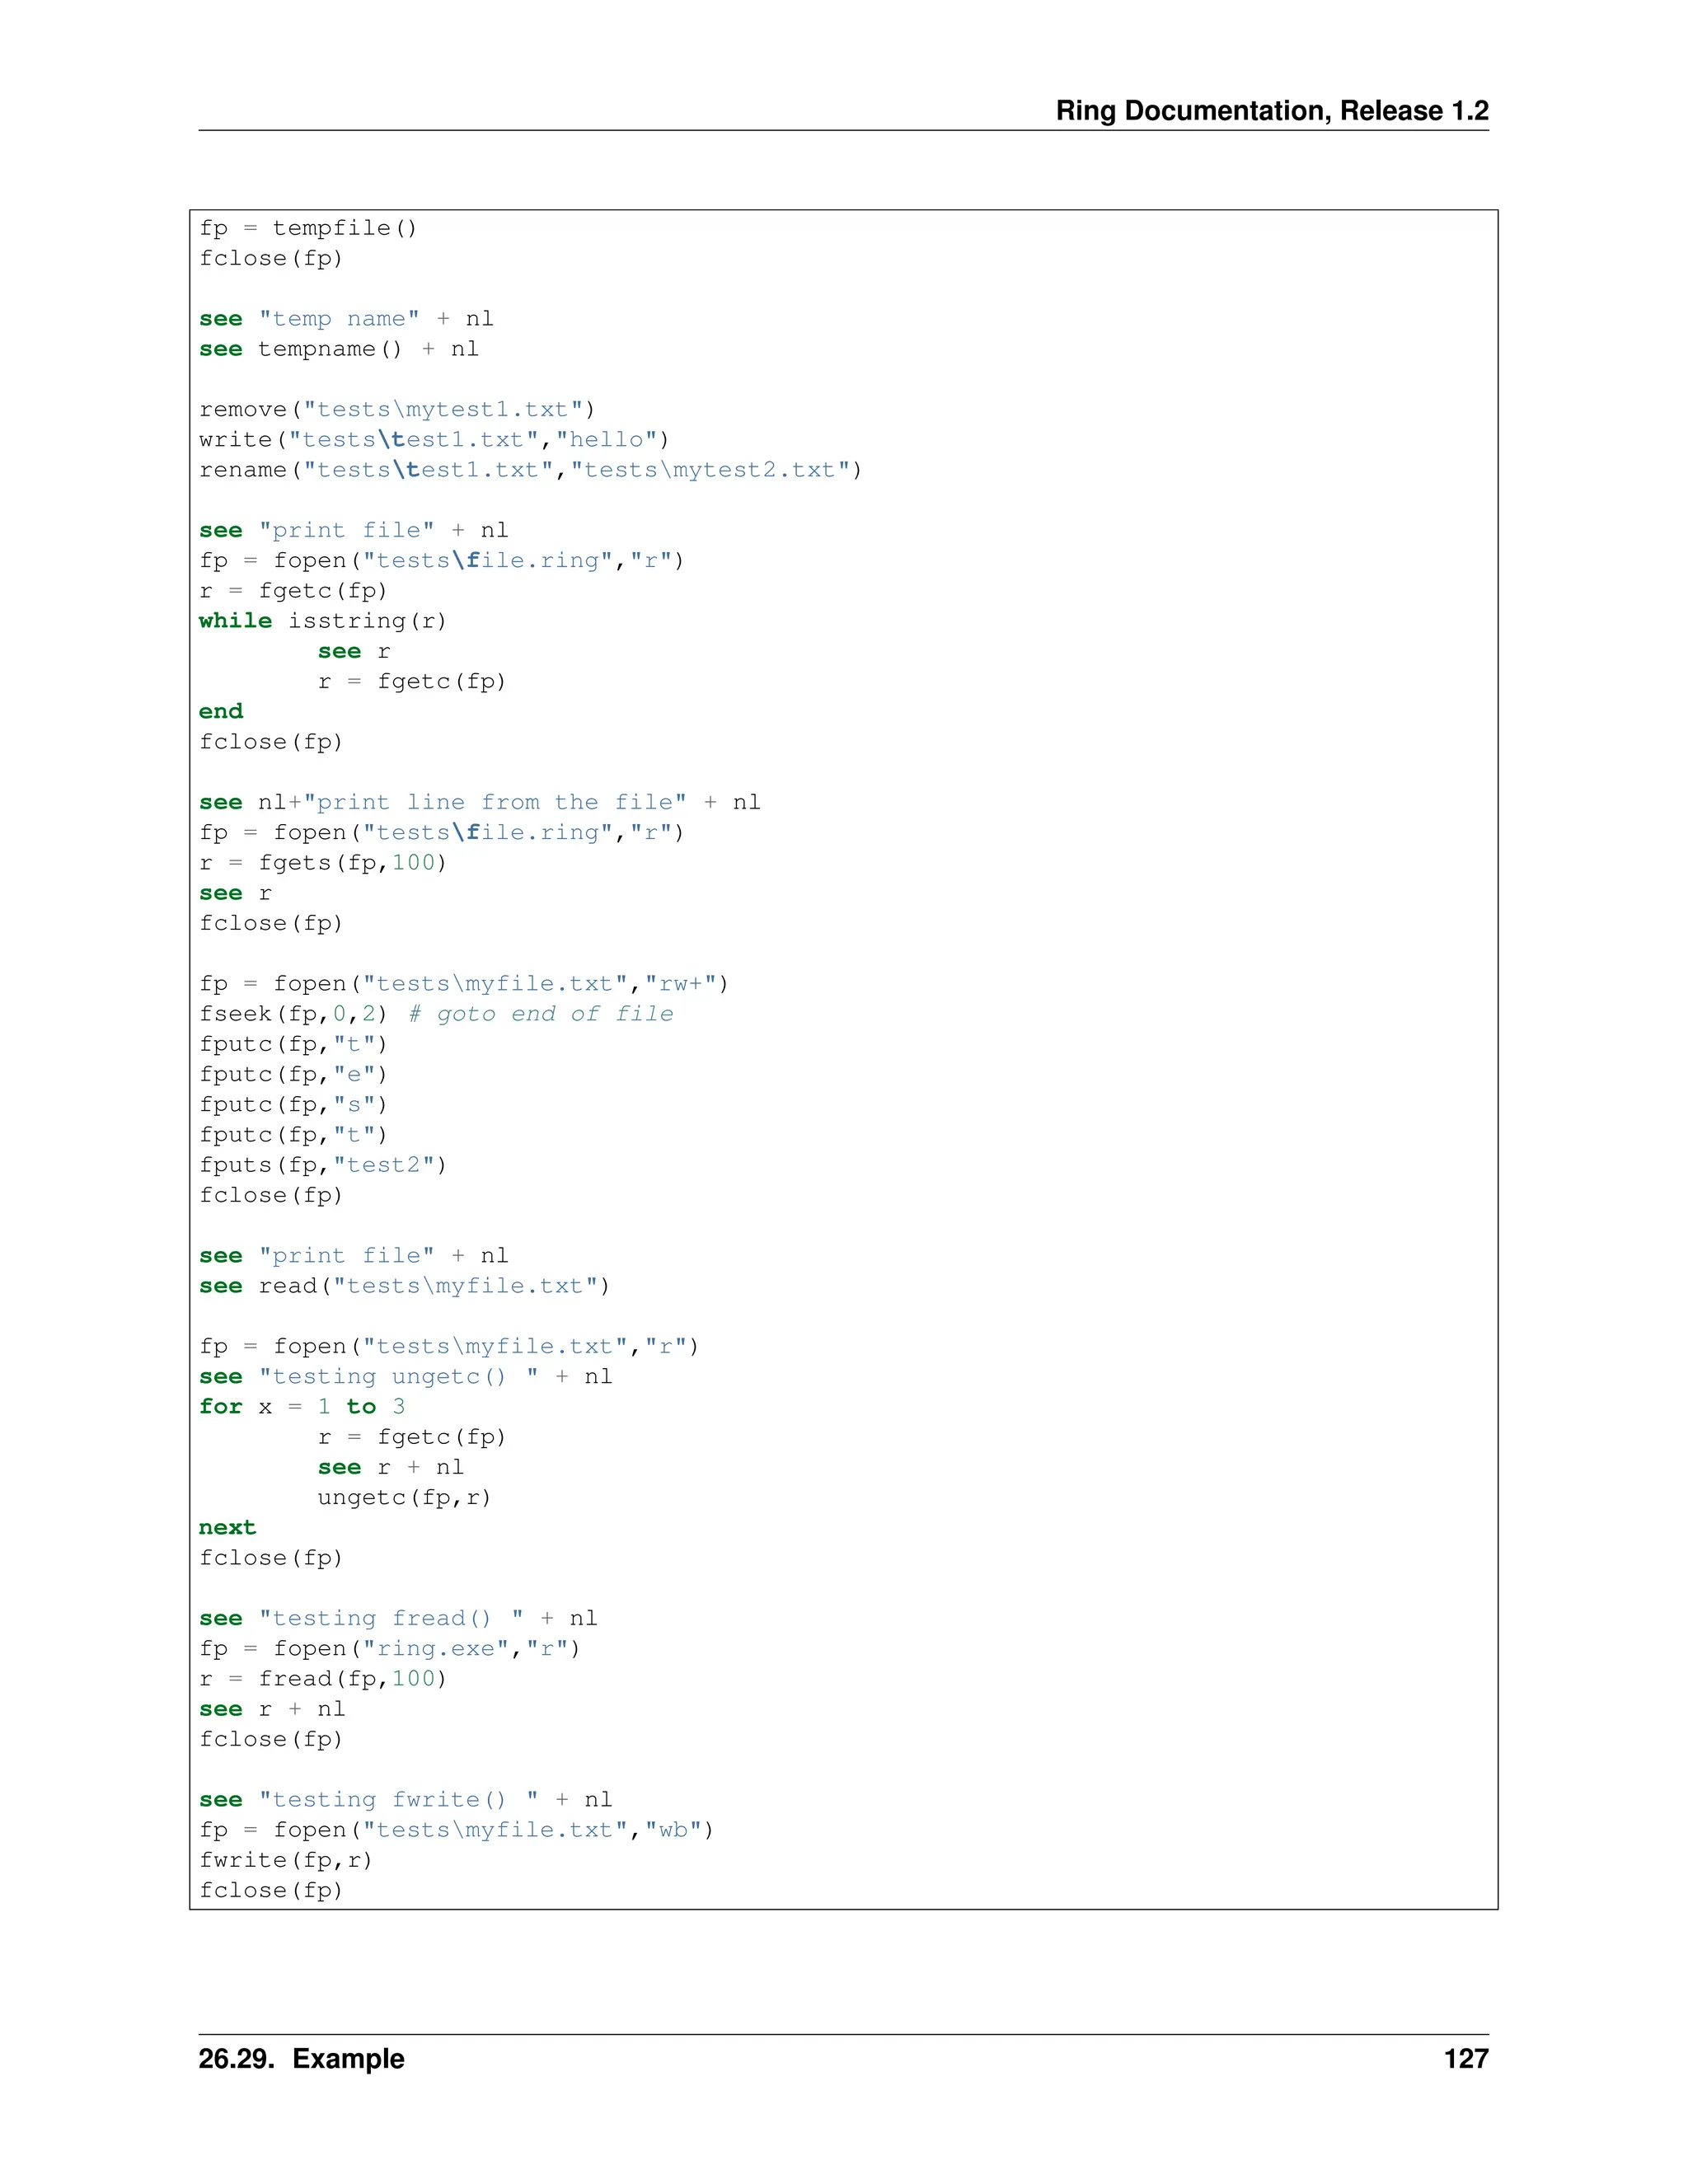Image resolution: width=1688 pixels, height=2184 pixels.
Task: Click the 'fp = tempfile()' code line
Action: click(x=308, y=228)
